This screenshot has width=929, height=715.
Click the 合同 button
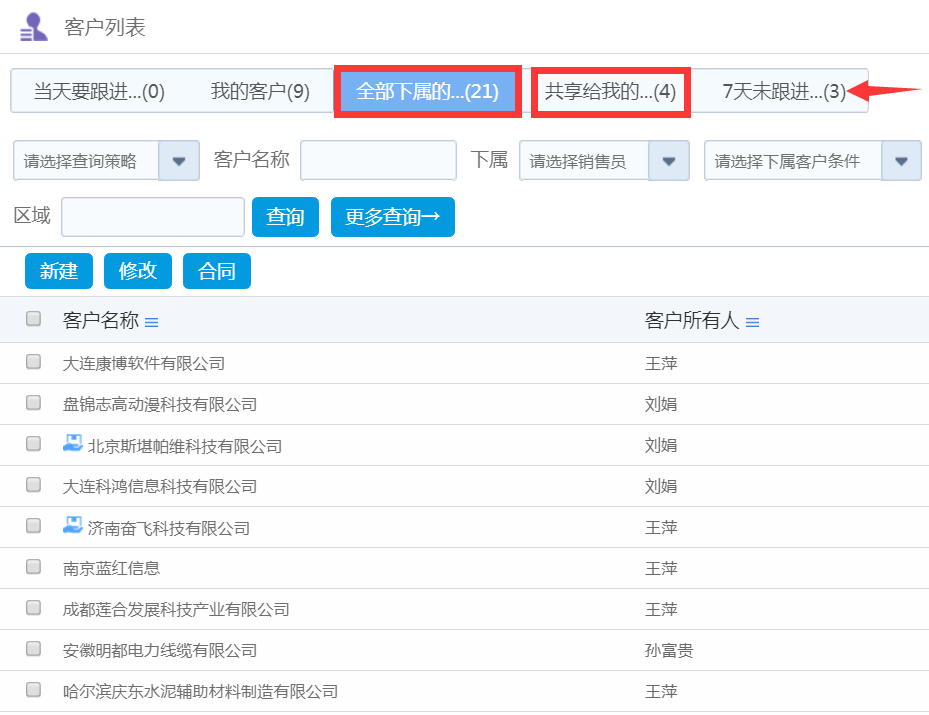(x=216, y=270)
